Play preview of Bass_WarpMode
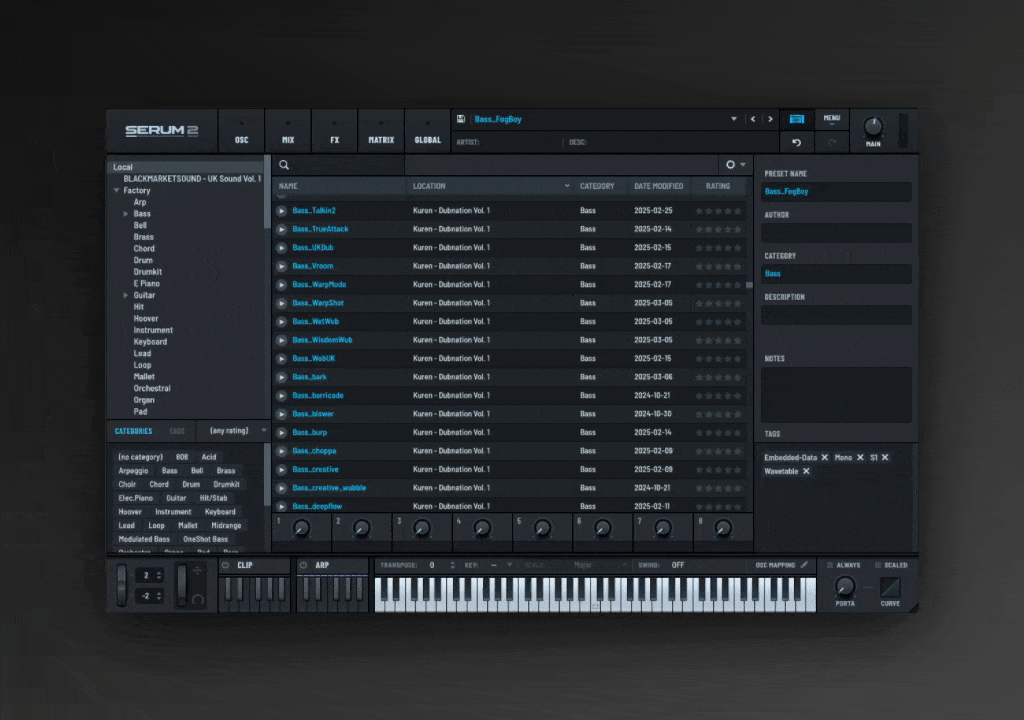1024x720 pixels. click(x=281, y=285)
